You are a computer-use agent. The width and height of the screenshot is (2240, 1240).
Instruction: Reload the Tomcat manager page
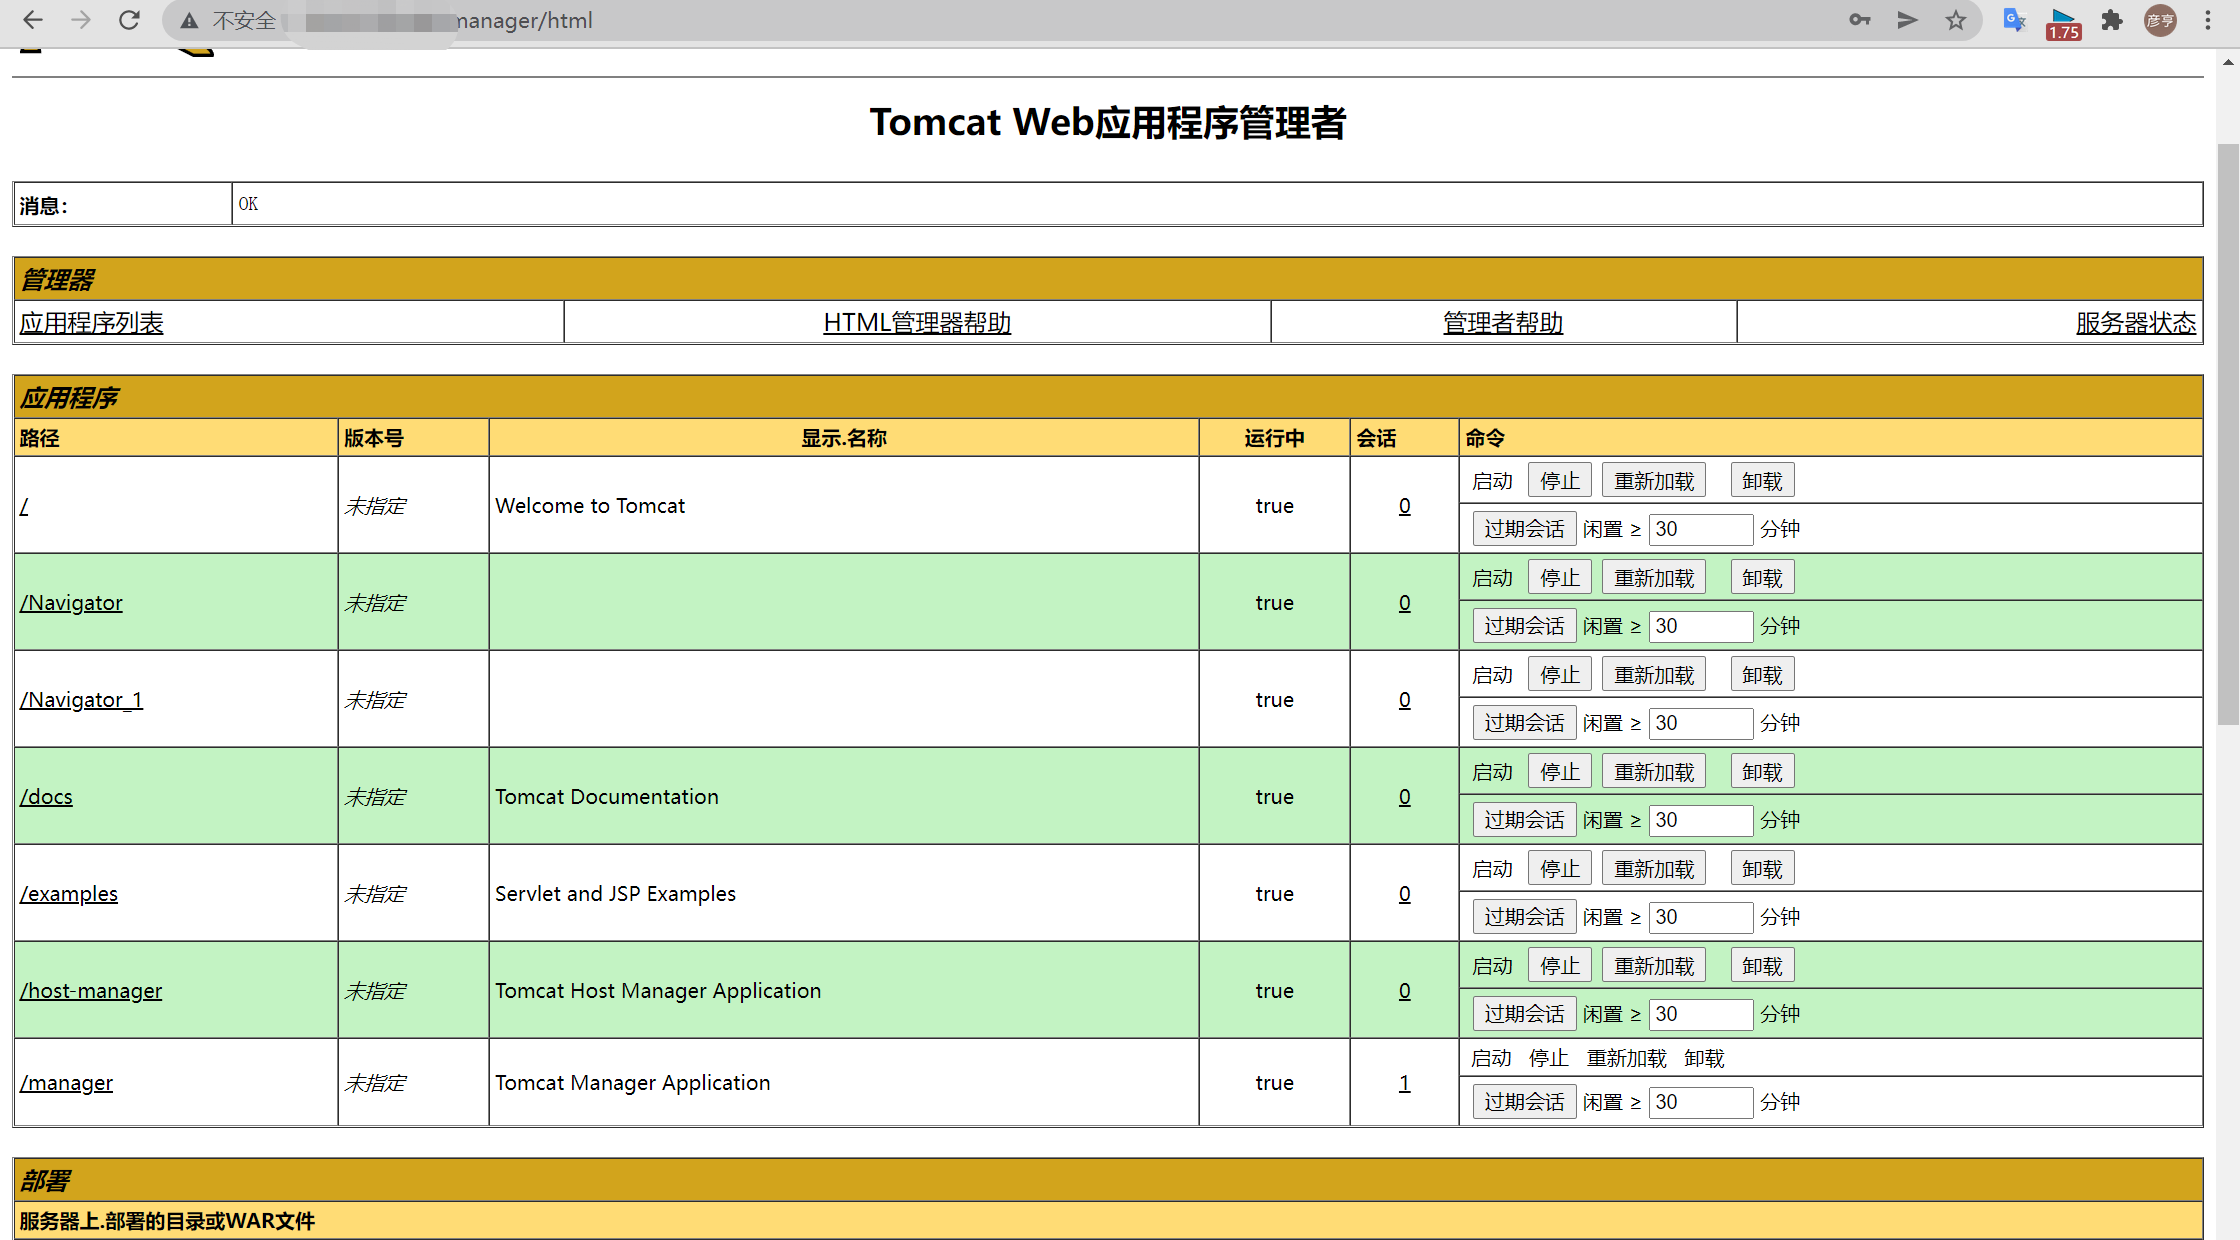click(129, 20)
